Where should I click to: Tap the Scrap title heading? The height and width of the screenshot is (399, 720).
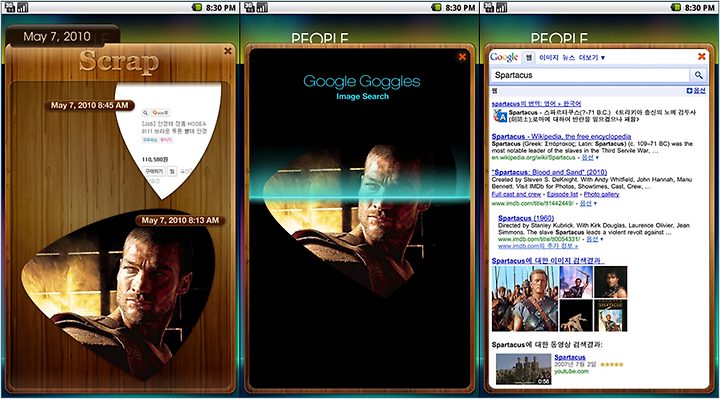119,62
